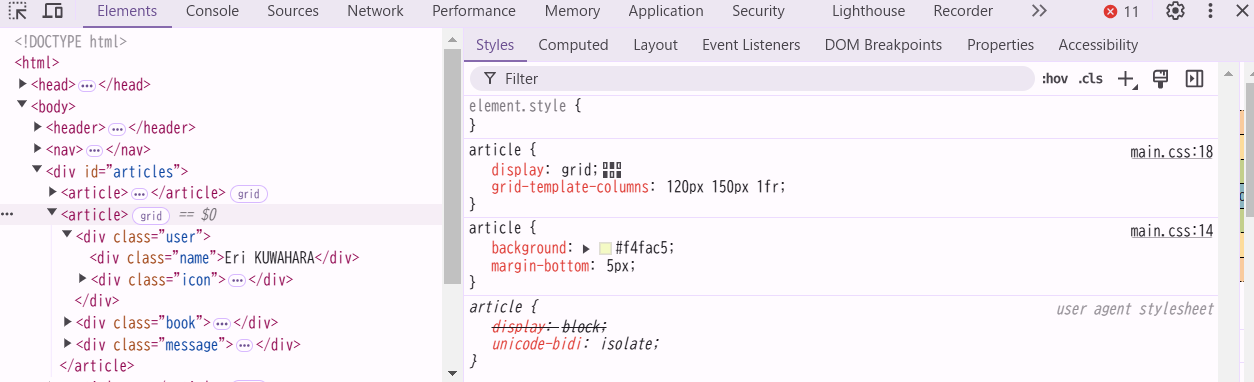Select the closing </article> tag line
Viewport: 1254px width, 382px height.
point(97,366)
